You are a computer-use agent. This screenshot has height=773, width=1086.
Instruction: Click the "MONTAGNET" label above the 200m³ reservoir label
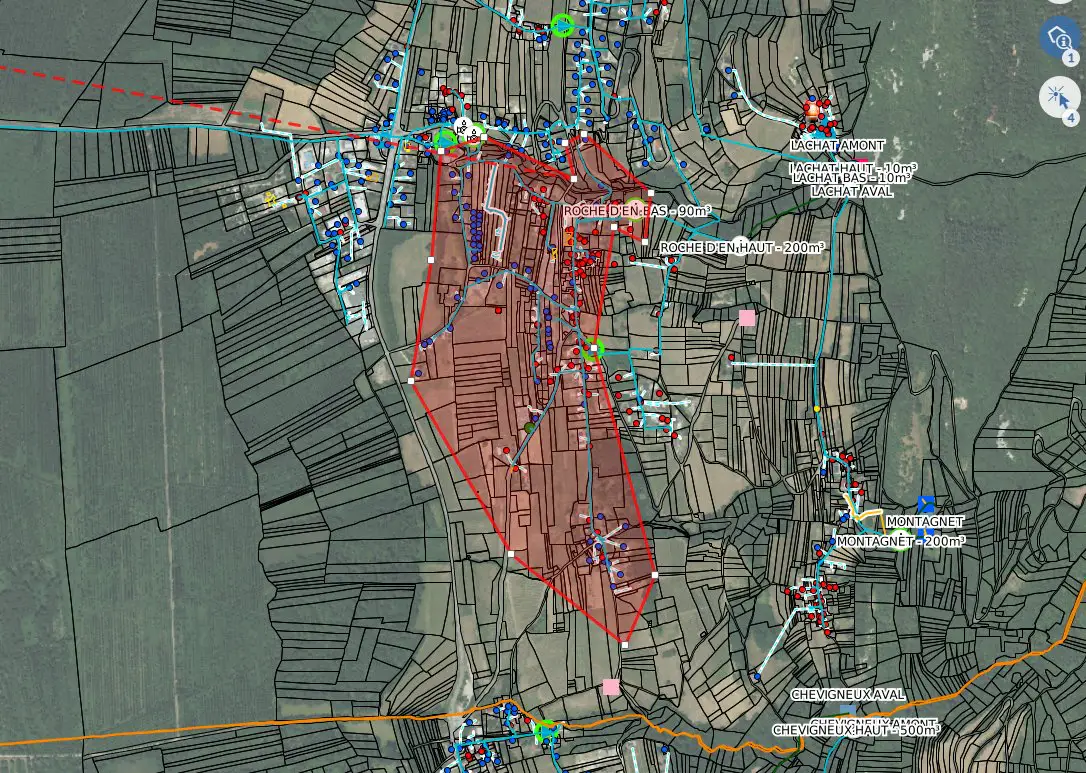925,521
